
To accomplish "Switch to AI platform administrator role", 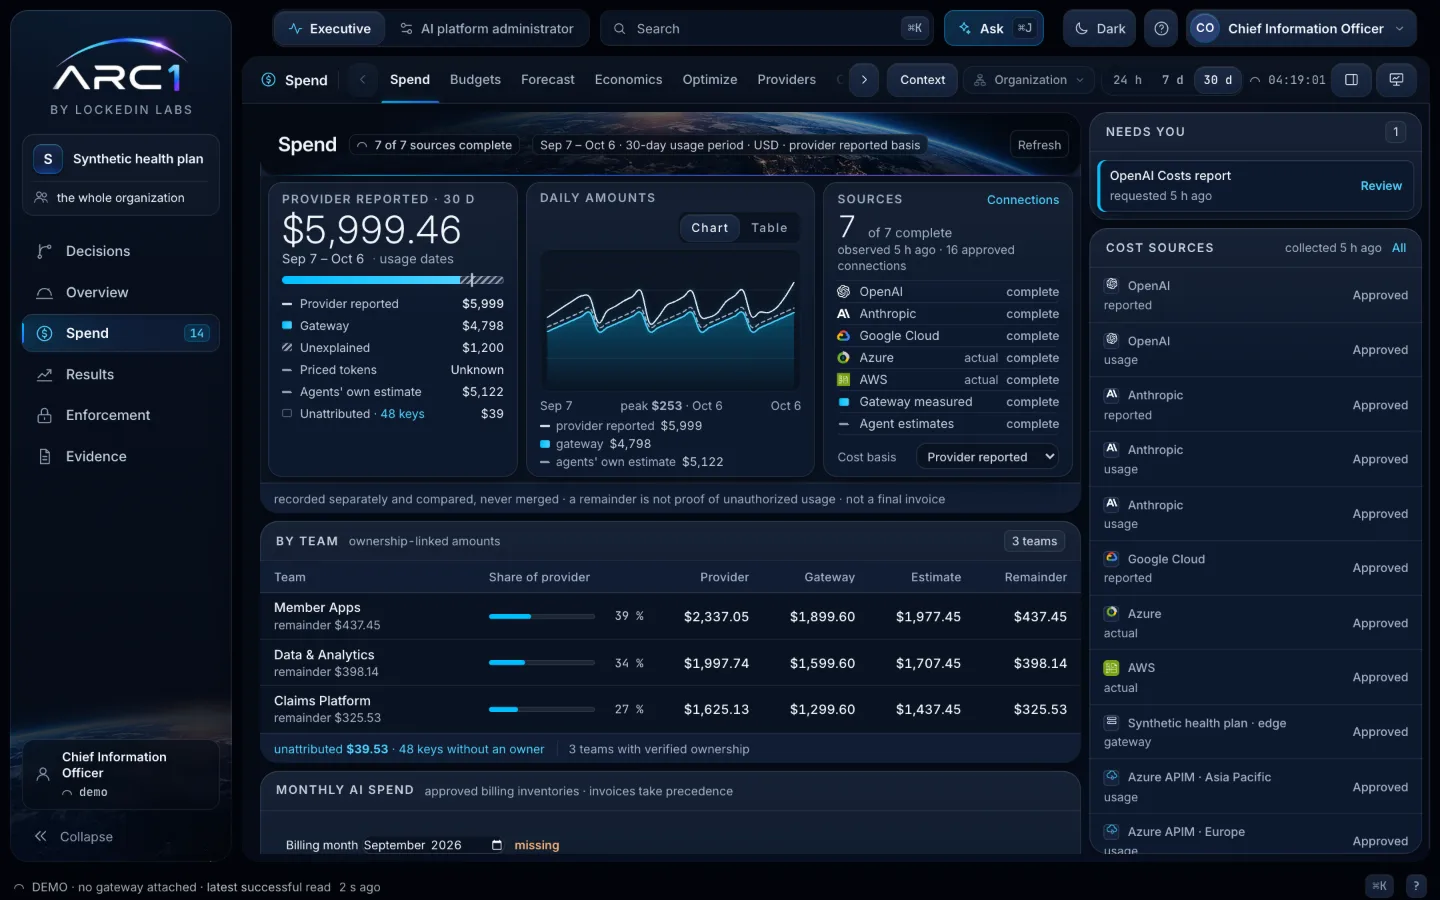I will click(486, 29).
